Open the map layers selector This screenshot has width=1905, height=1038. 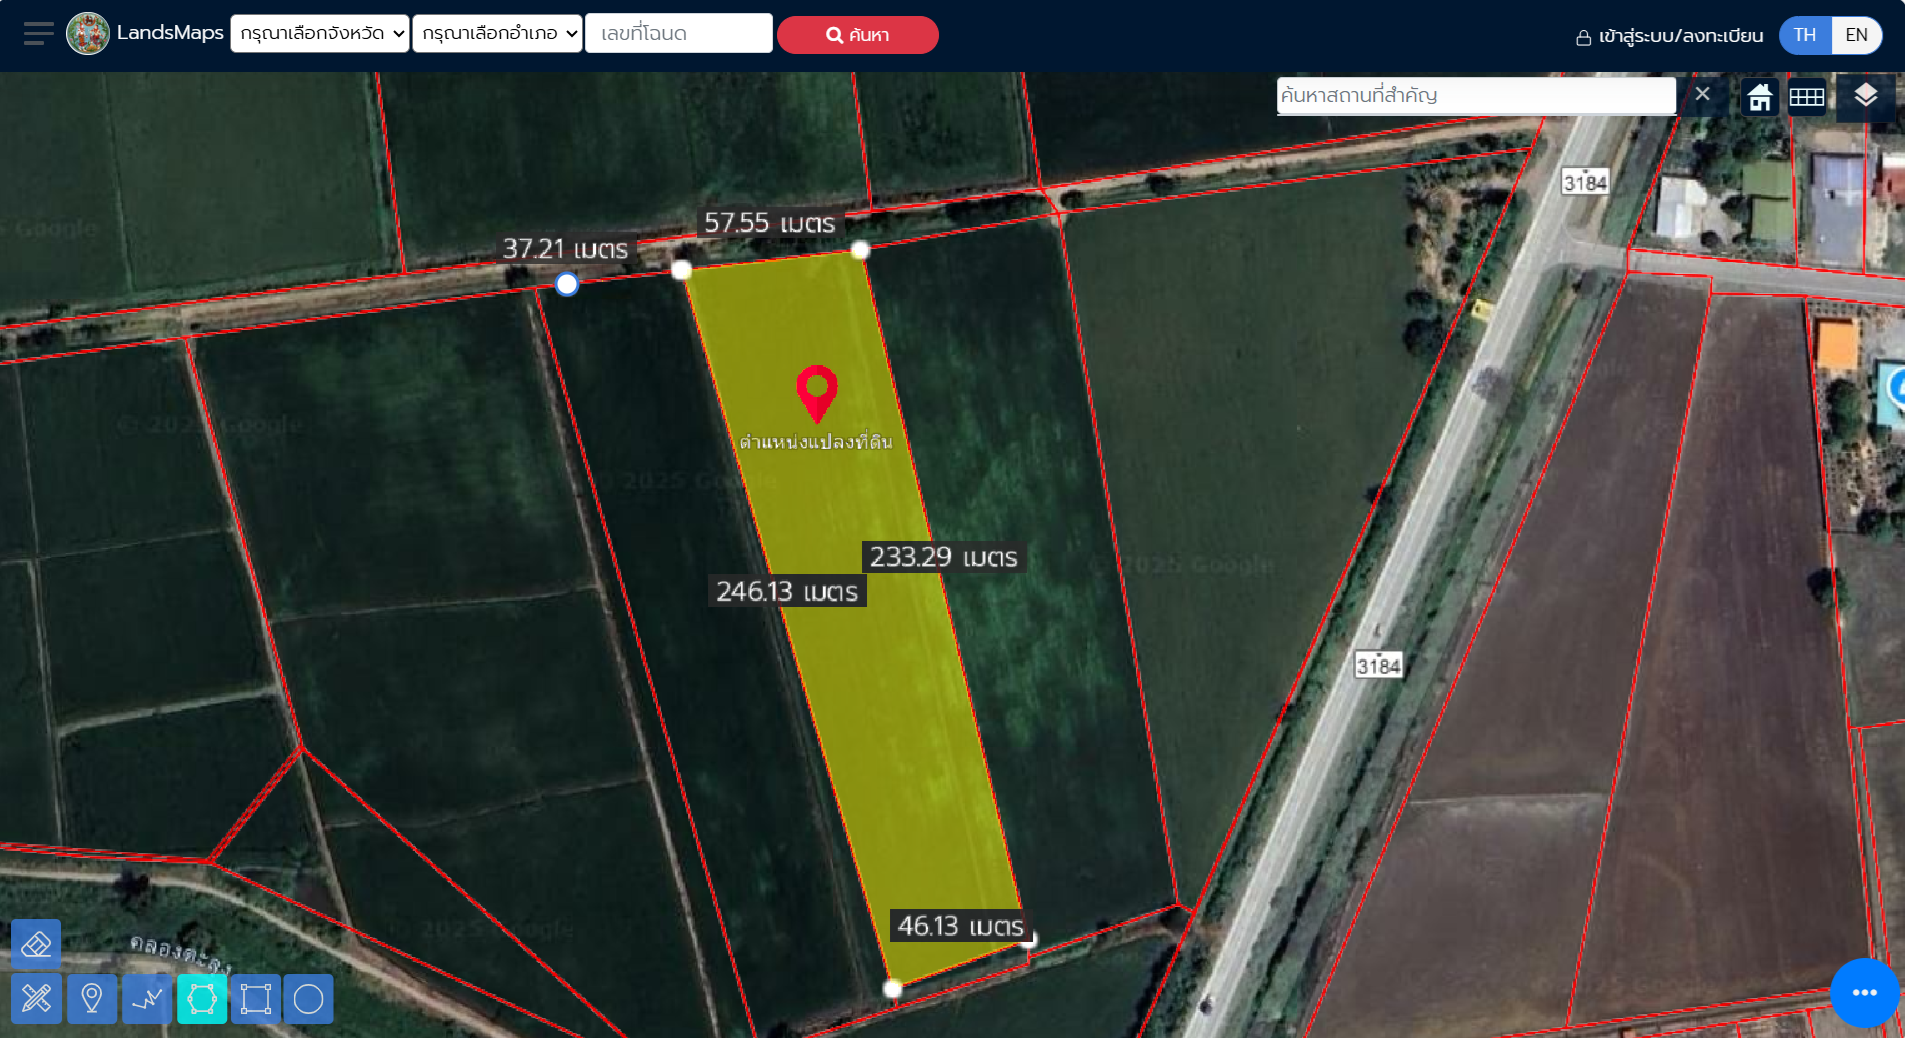[1865, 97]
